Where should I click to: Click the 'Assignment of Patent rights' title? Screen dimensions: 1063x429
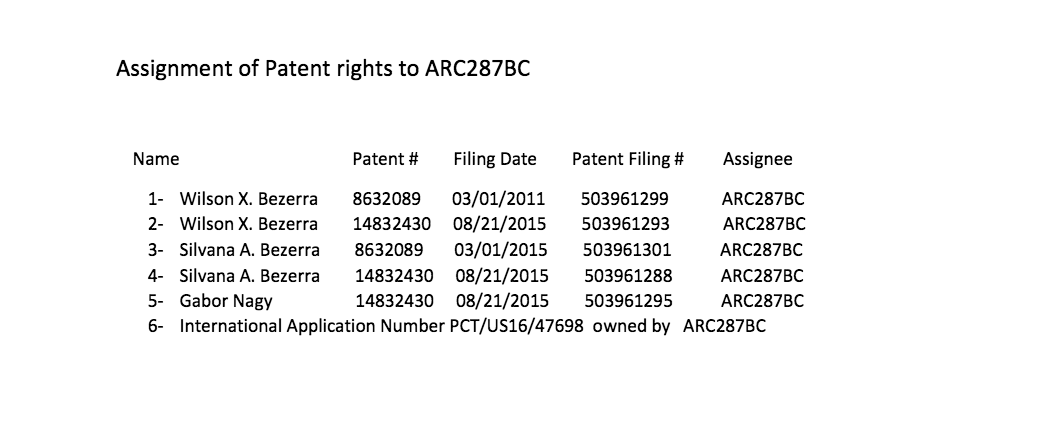pos(329,69)
